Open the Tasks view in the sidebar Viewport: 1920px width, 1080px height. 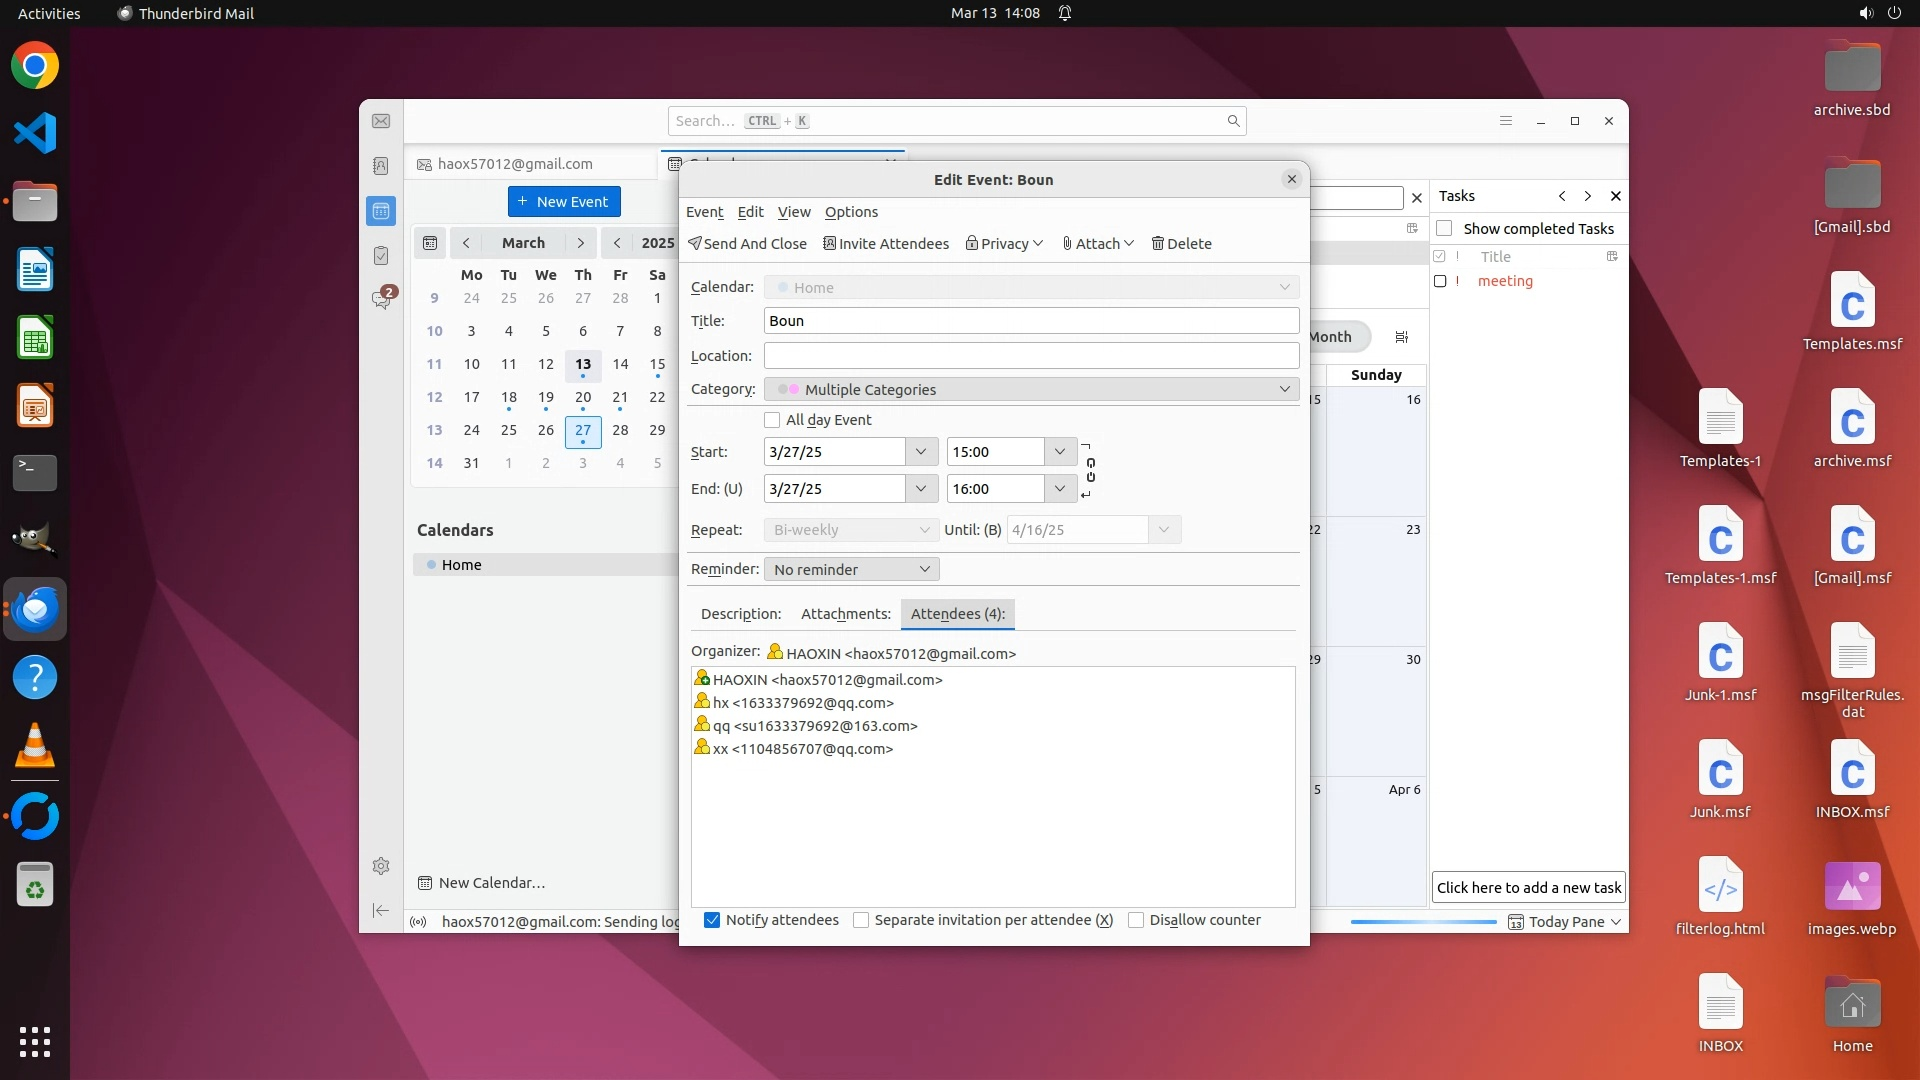(x=381, y=256)
